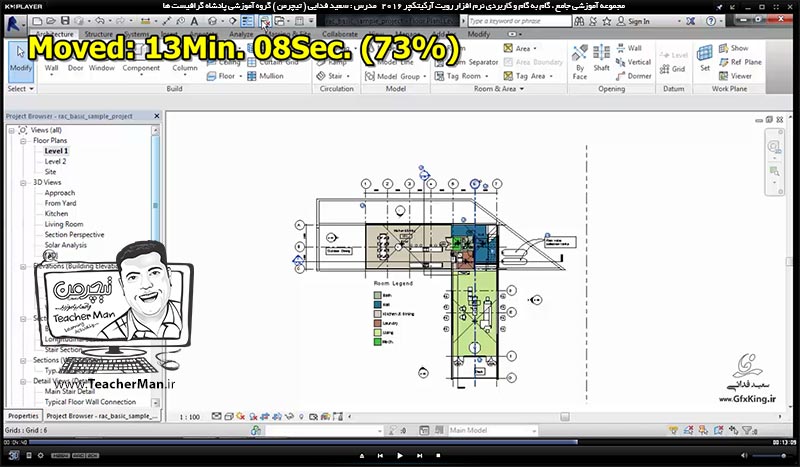Switch to the Properties panel tab

[23, 416]
